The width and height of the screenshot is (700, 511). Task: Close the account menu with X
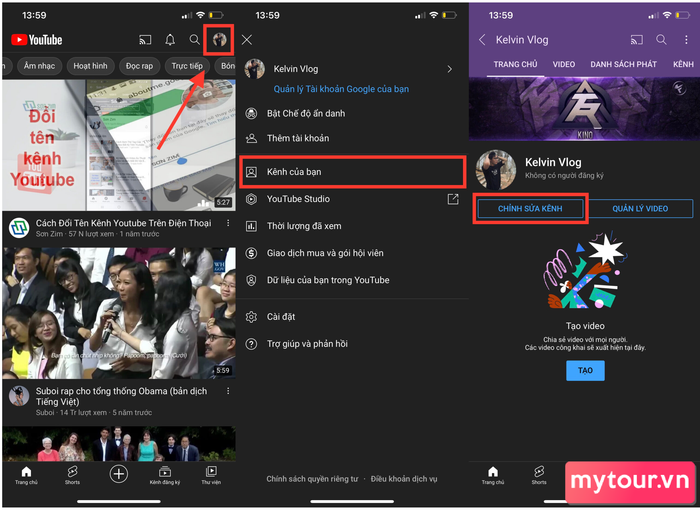pos(247,40)
